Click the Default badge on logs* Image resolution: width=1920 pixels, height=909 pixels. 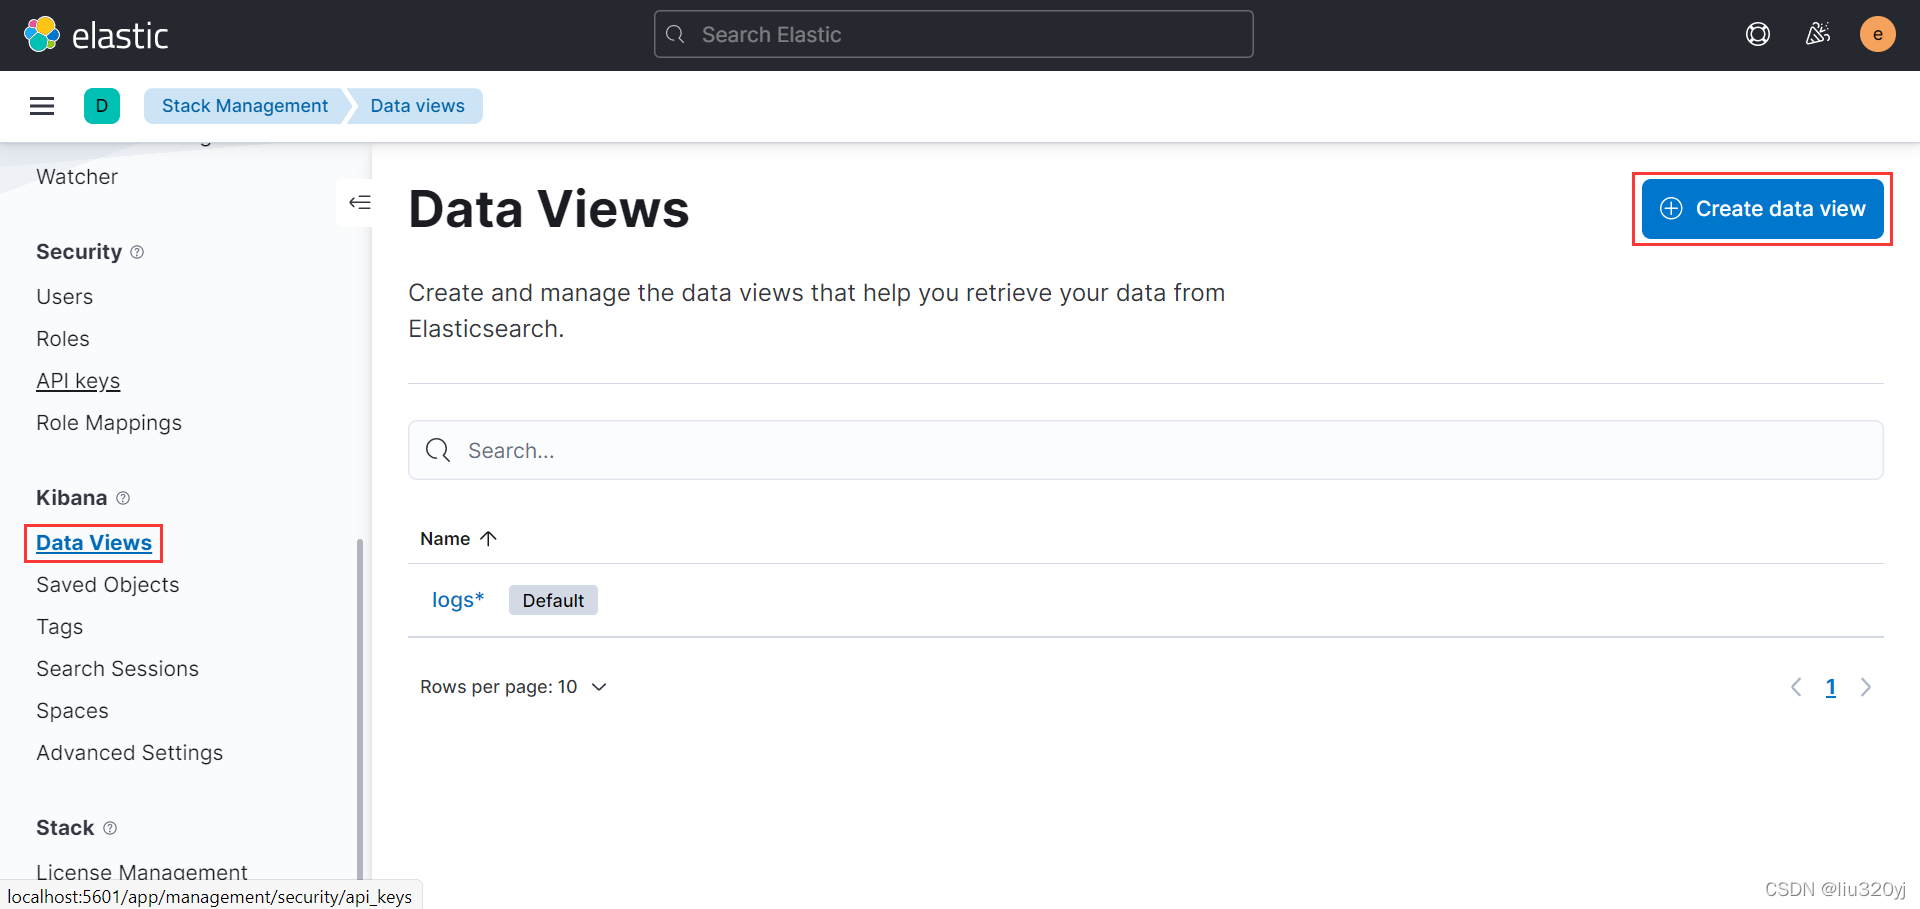pos(553,600)
